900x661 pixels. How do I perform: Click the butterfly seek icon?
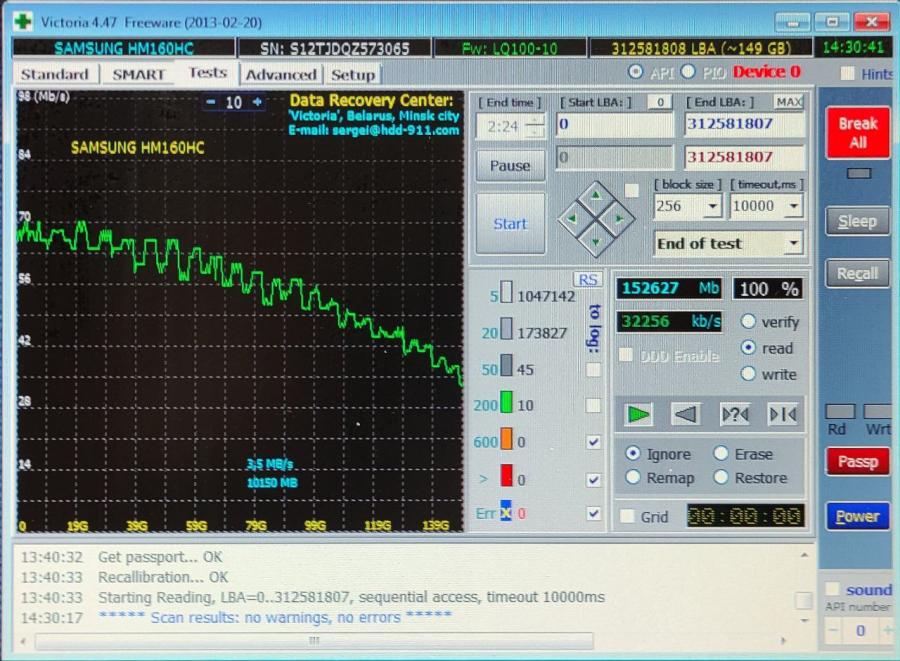782,414
